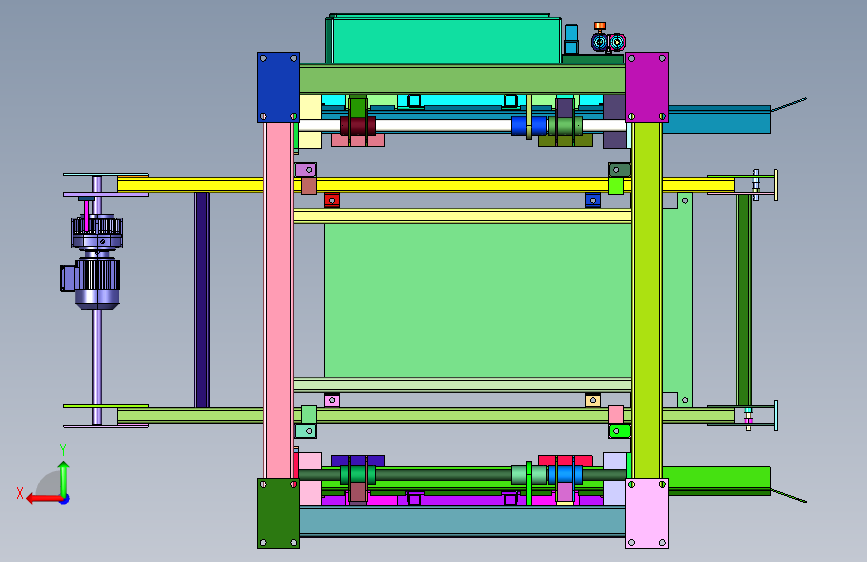Select the magenta corner plate on the frame

(646, 87)
